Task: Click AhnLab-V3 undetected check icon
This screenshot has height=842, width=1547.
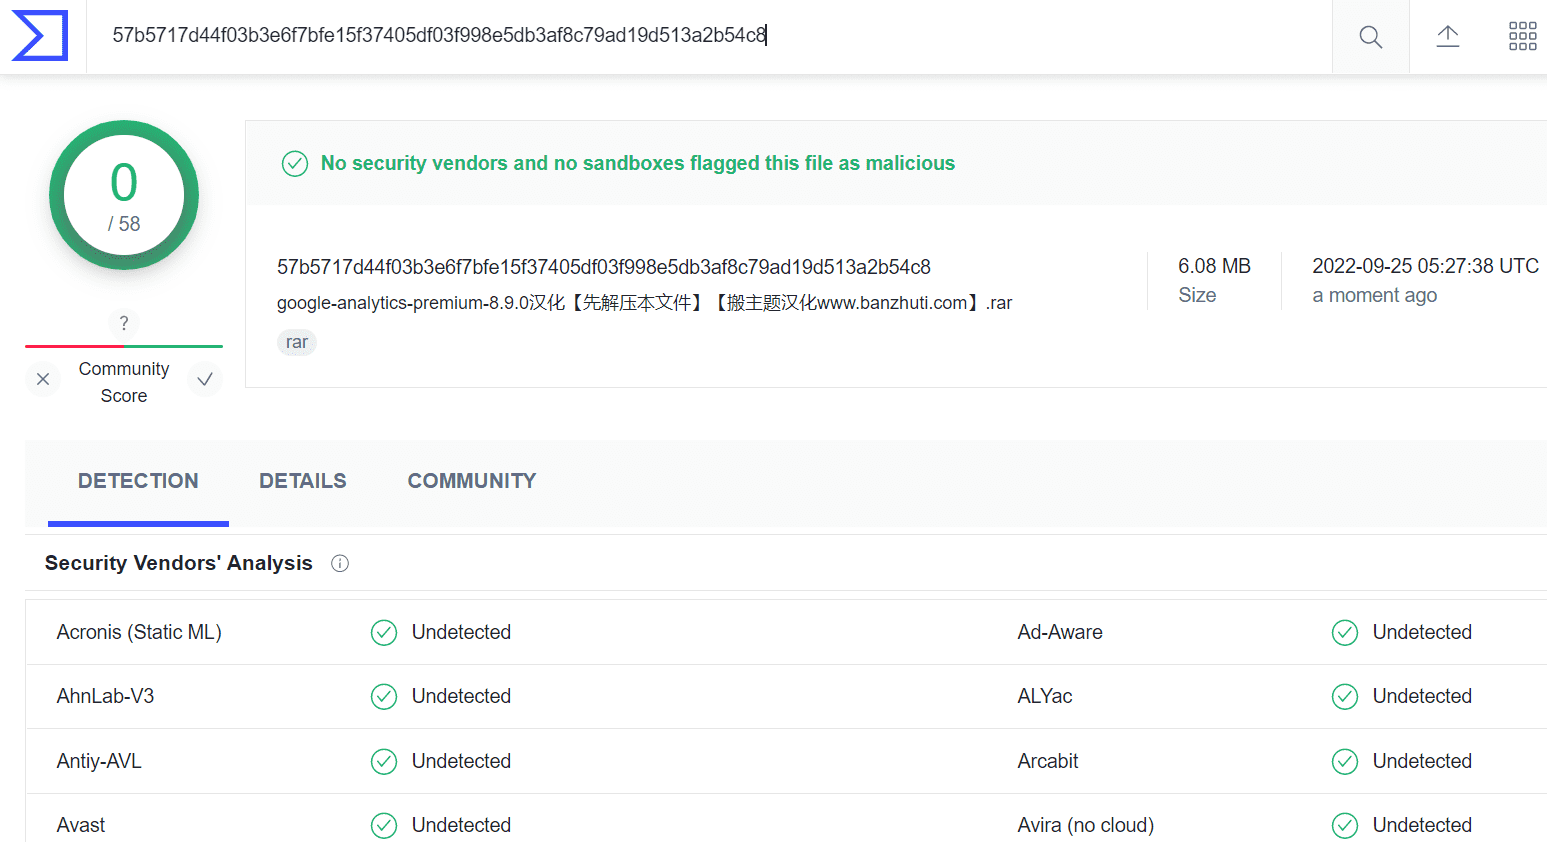Action: pos(384,697)
